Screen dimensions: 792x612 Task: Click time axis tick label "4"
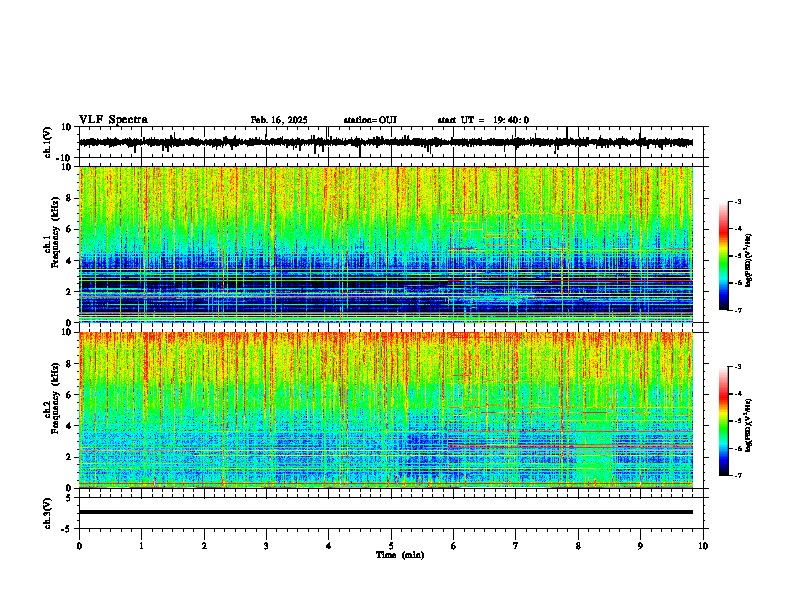tap(329, 546)
